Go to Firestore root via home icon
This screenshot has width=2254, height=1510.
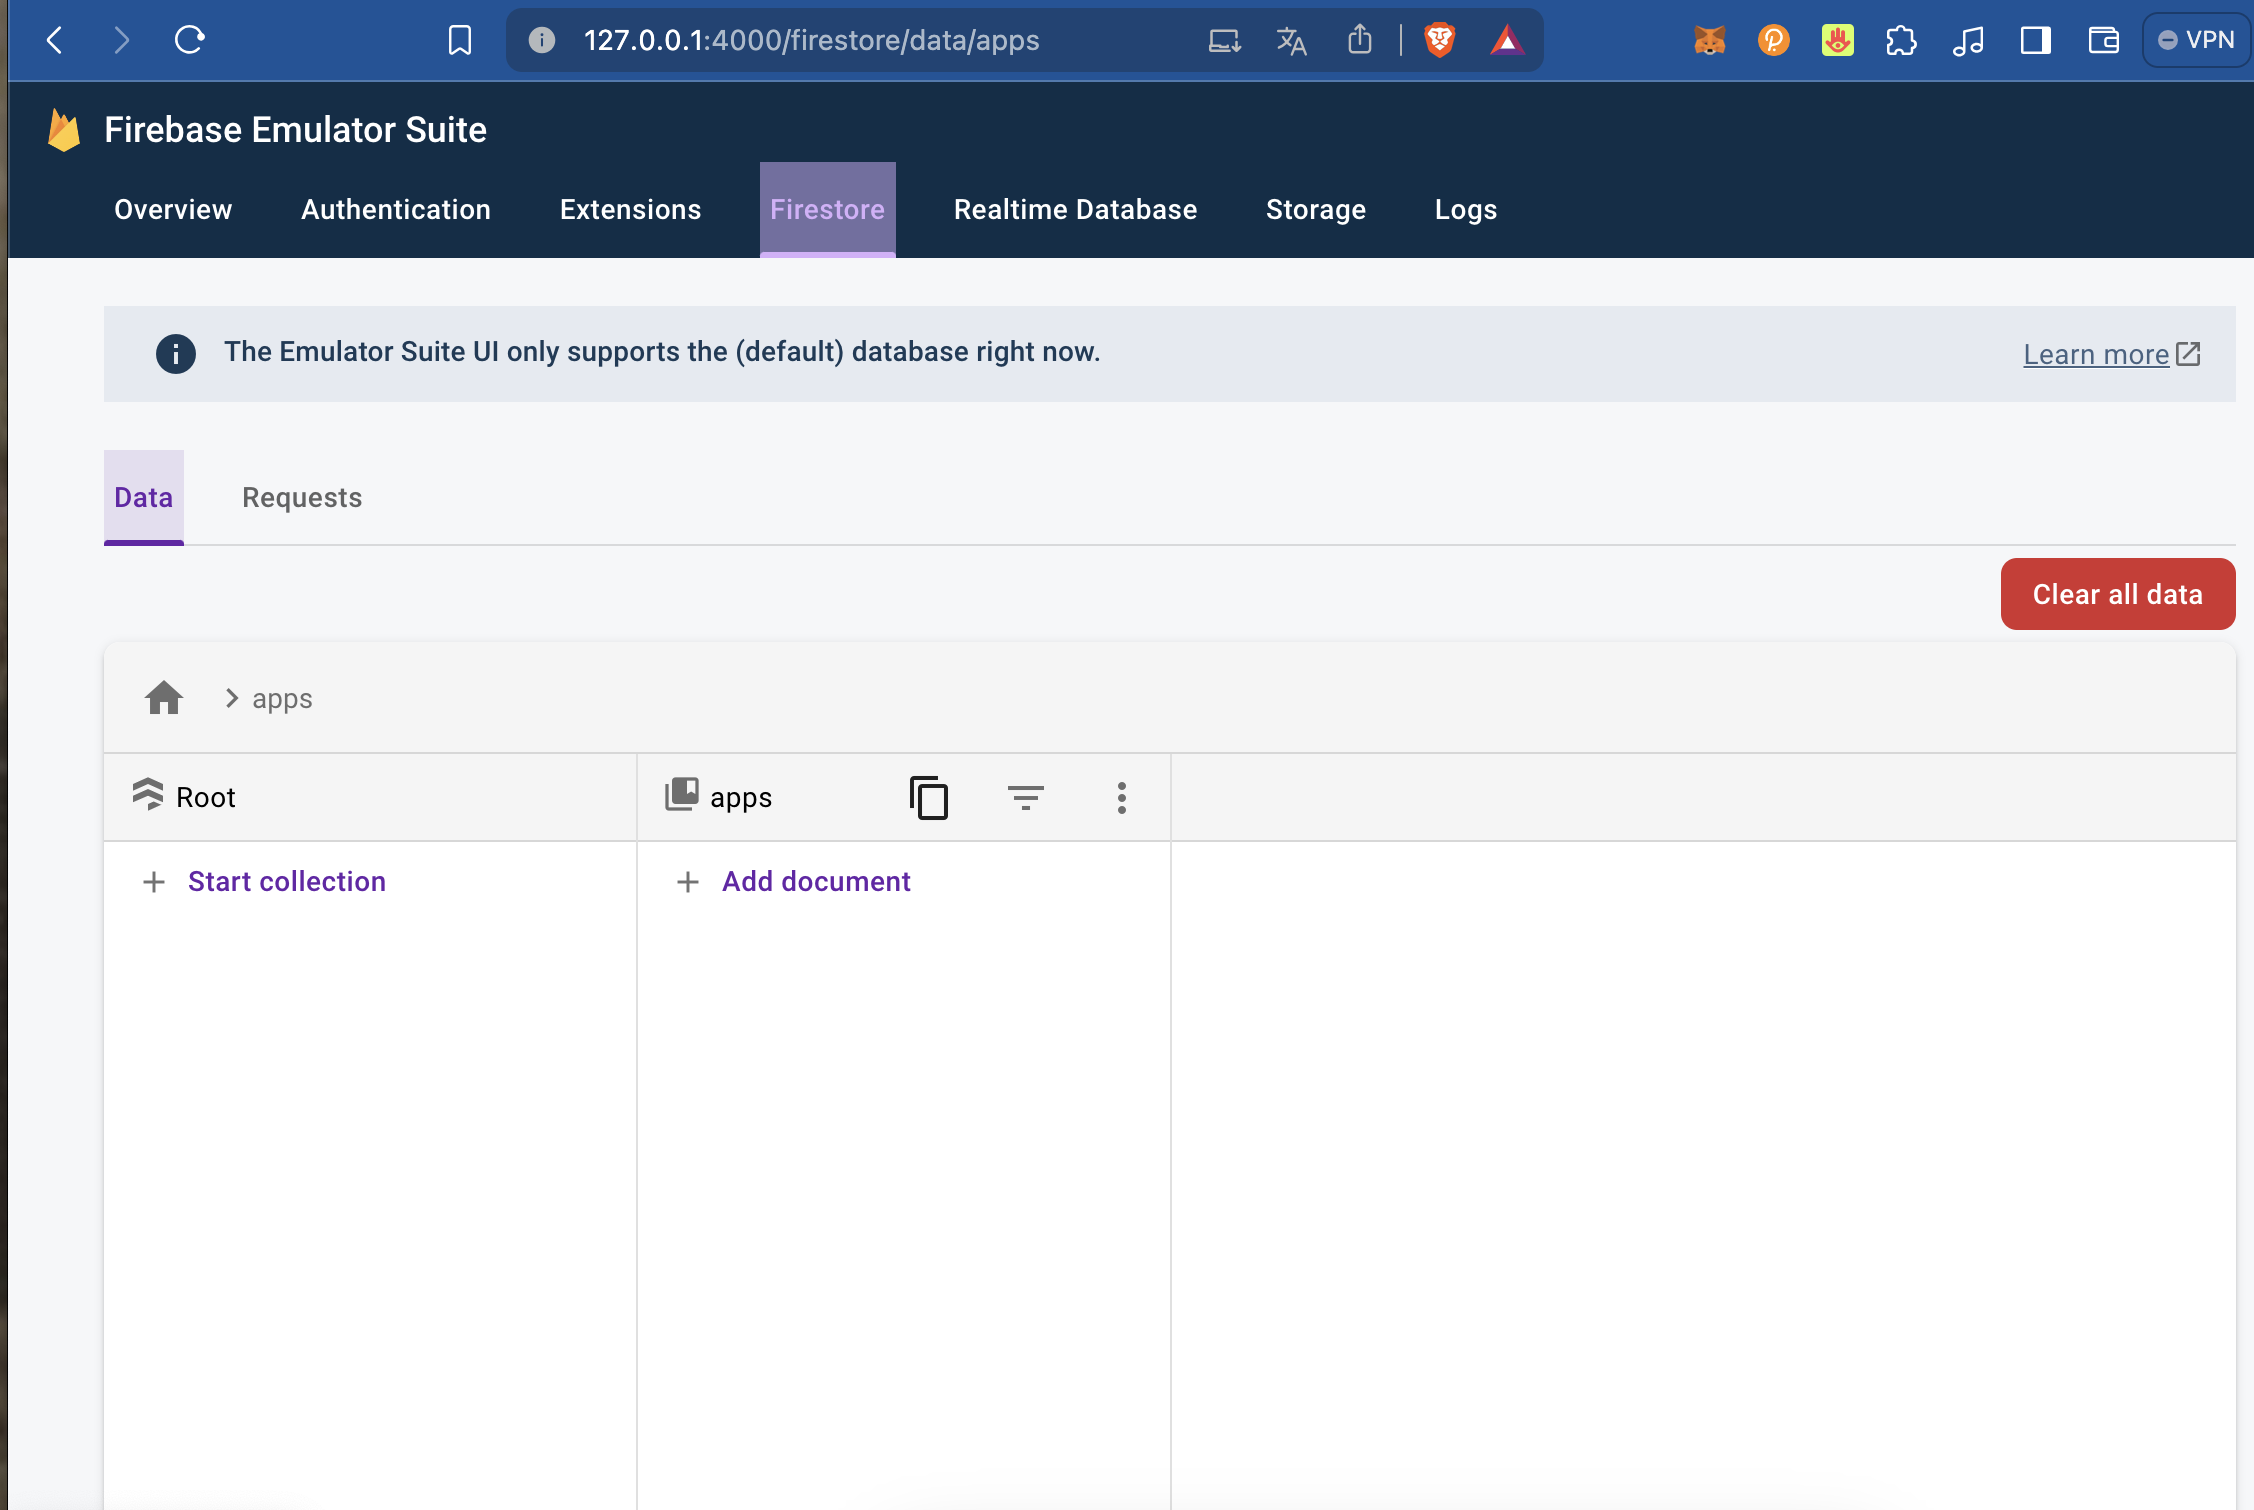coord(164,698)
